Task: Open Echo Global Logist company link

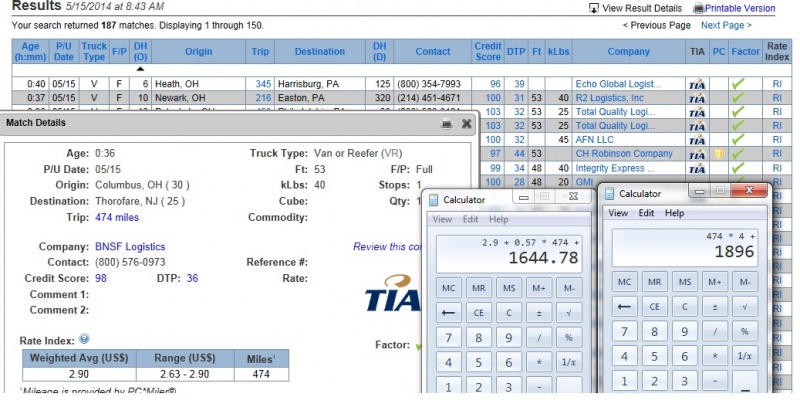Action: pos(618,84)
